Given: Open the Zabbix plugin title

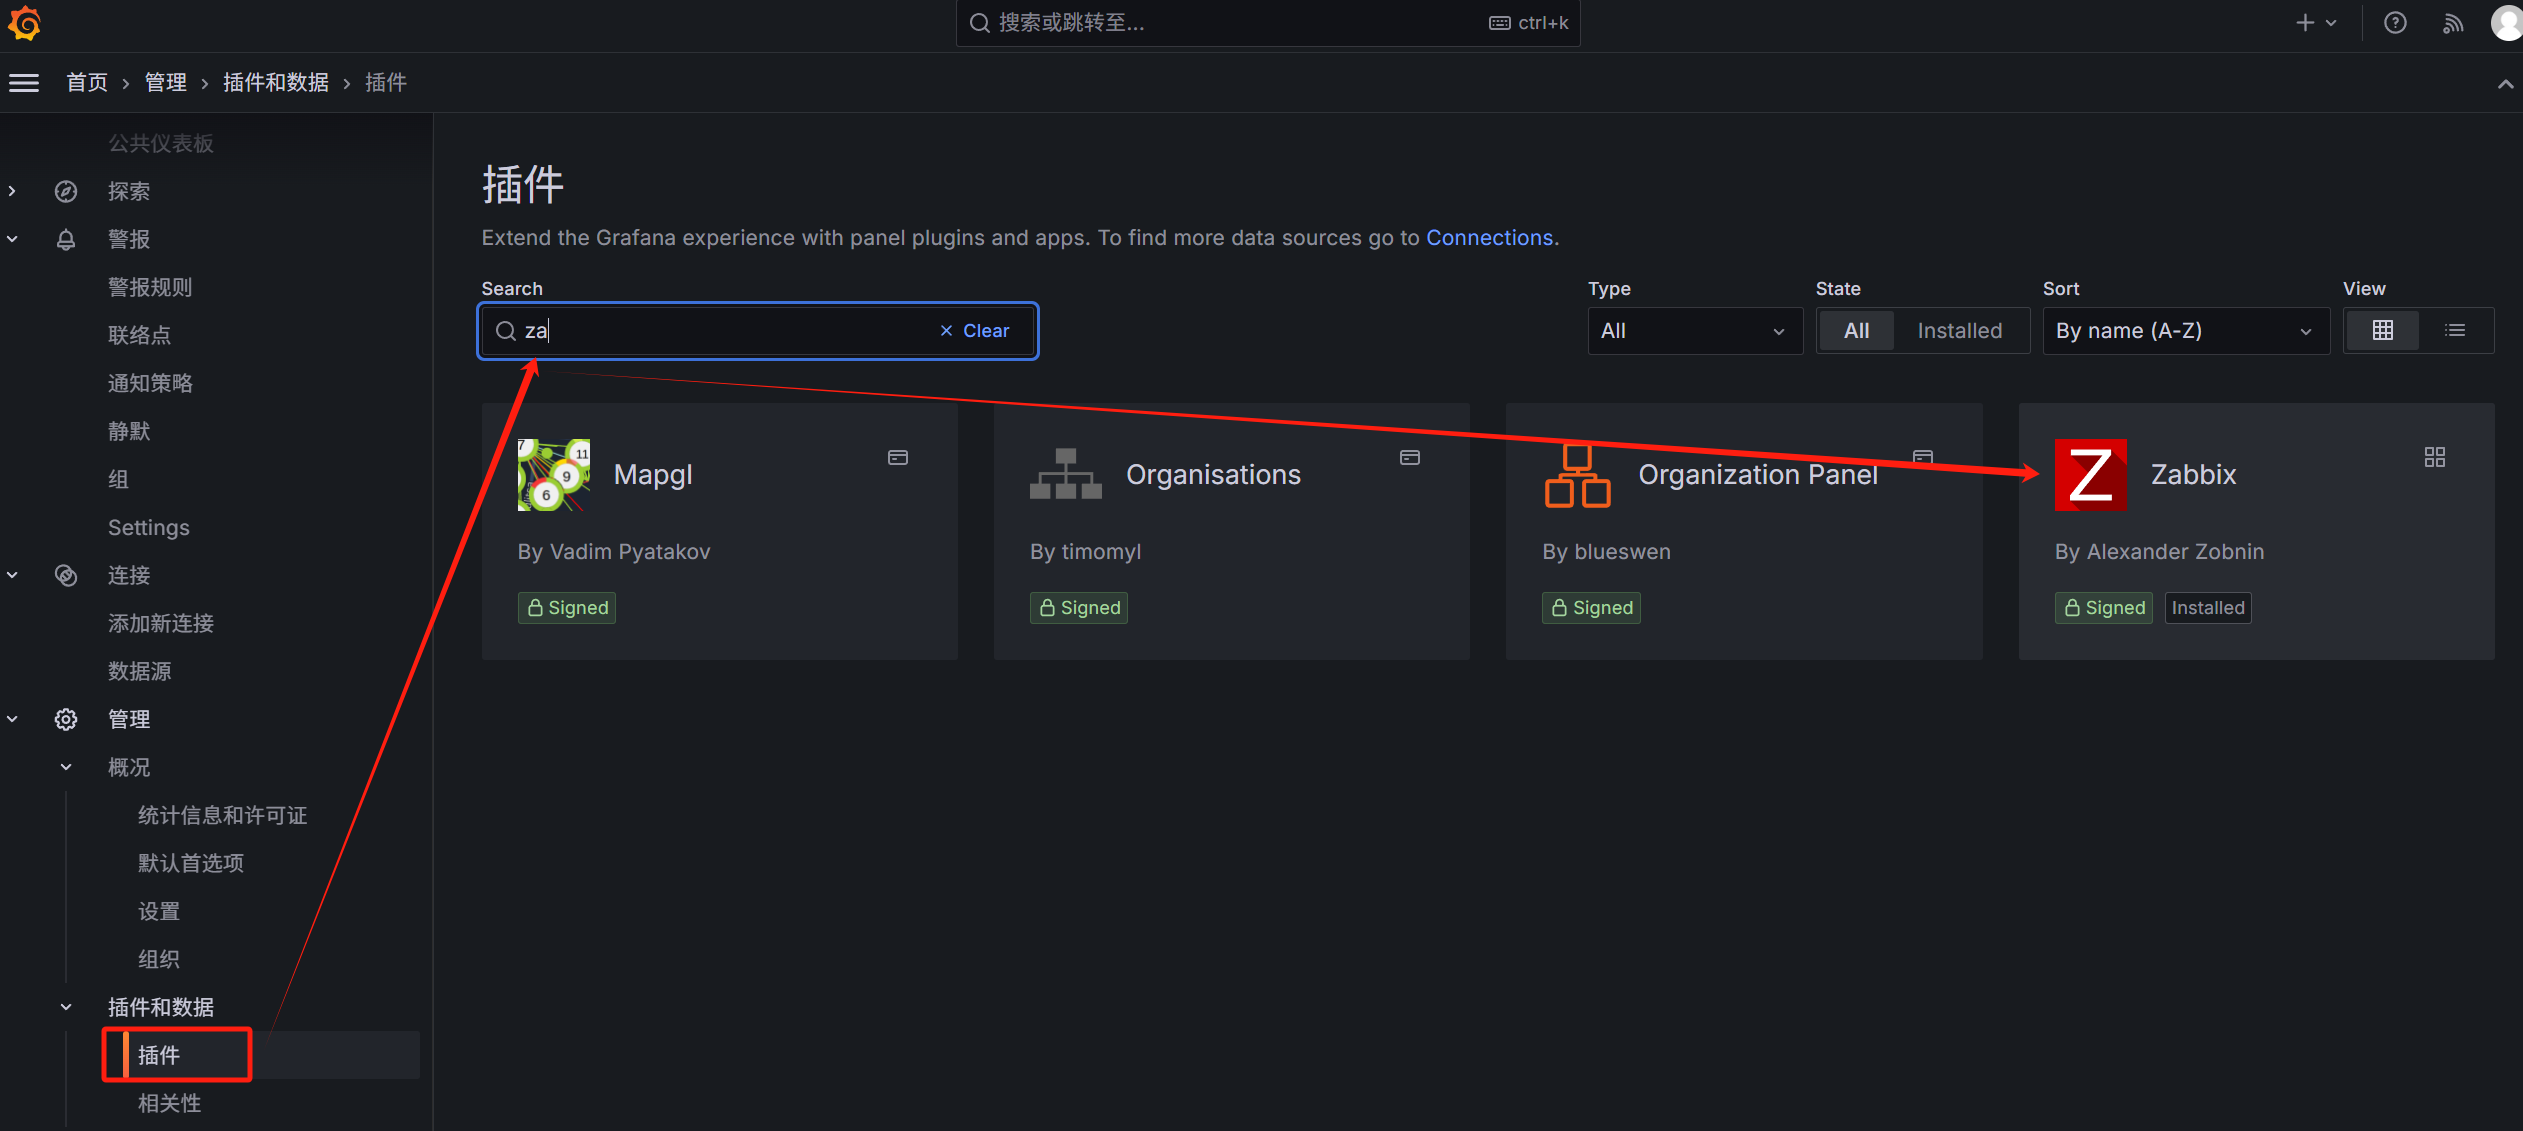Looking at the screenshot, I should (x=2193, y=475).
